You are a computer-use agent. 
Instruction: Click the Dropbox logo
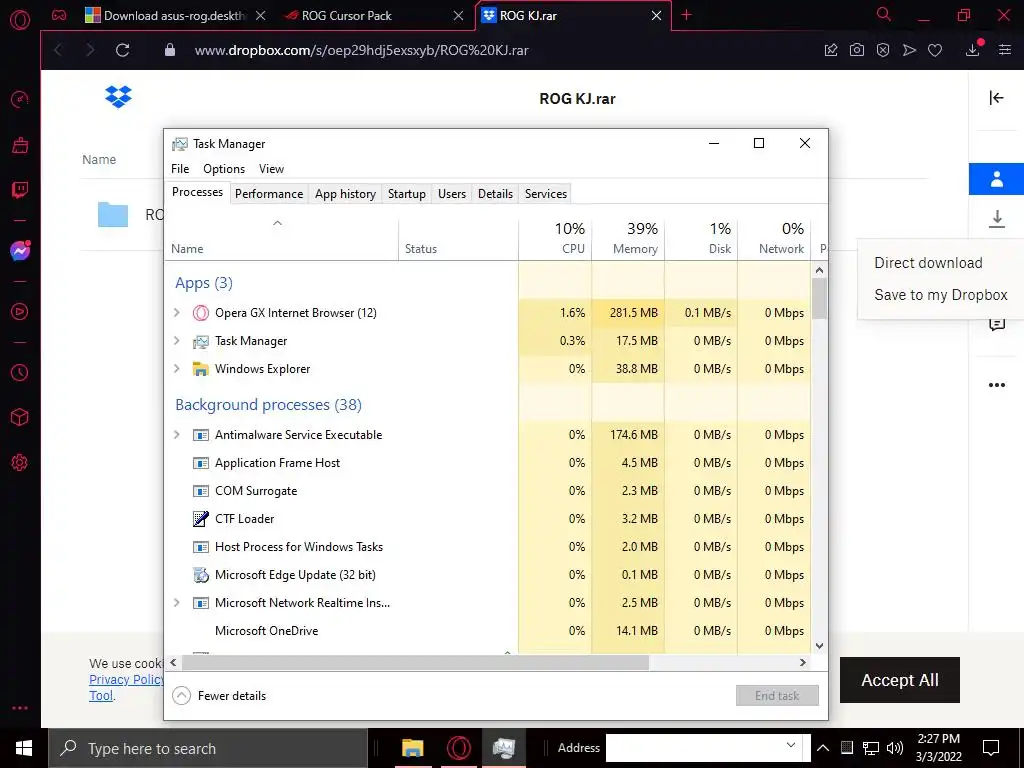click(x=118, y=97)
